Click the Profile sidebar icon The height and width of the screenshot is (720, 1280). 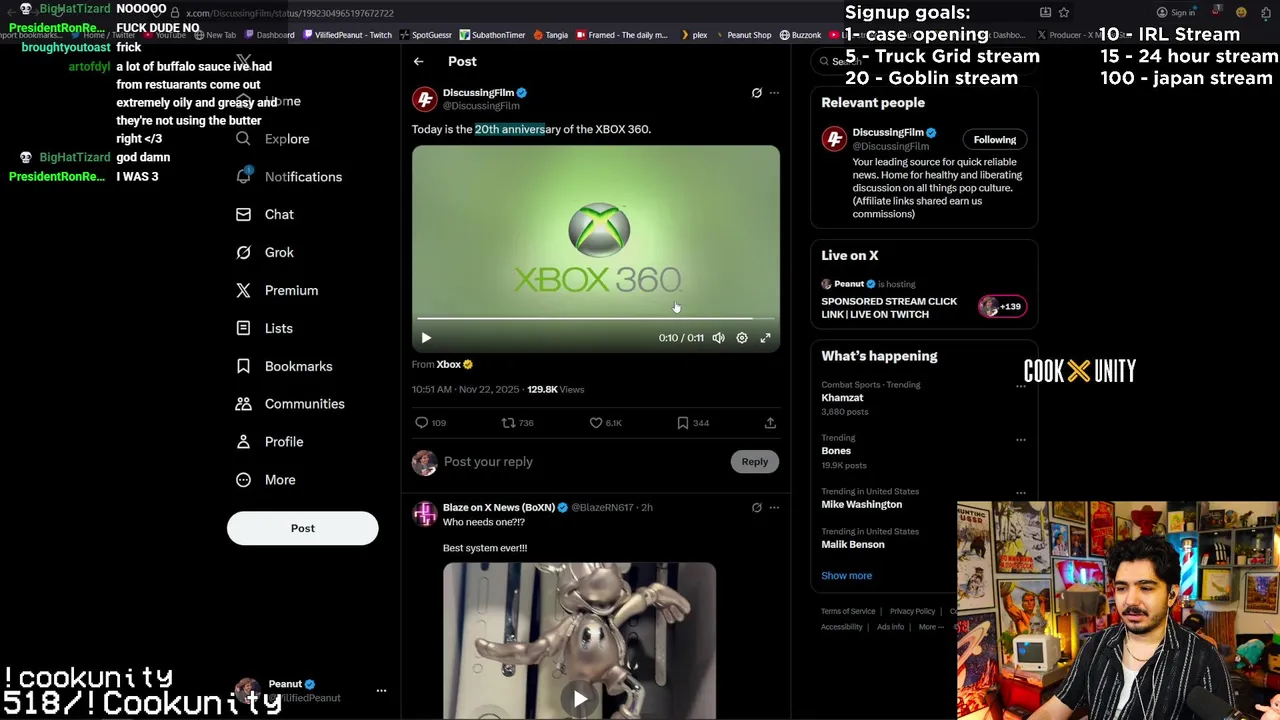(243, 442)
